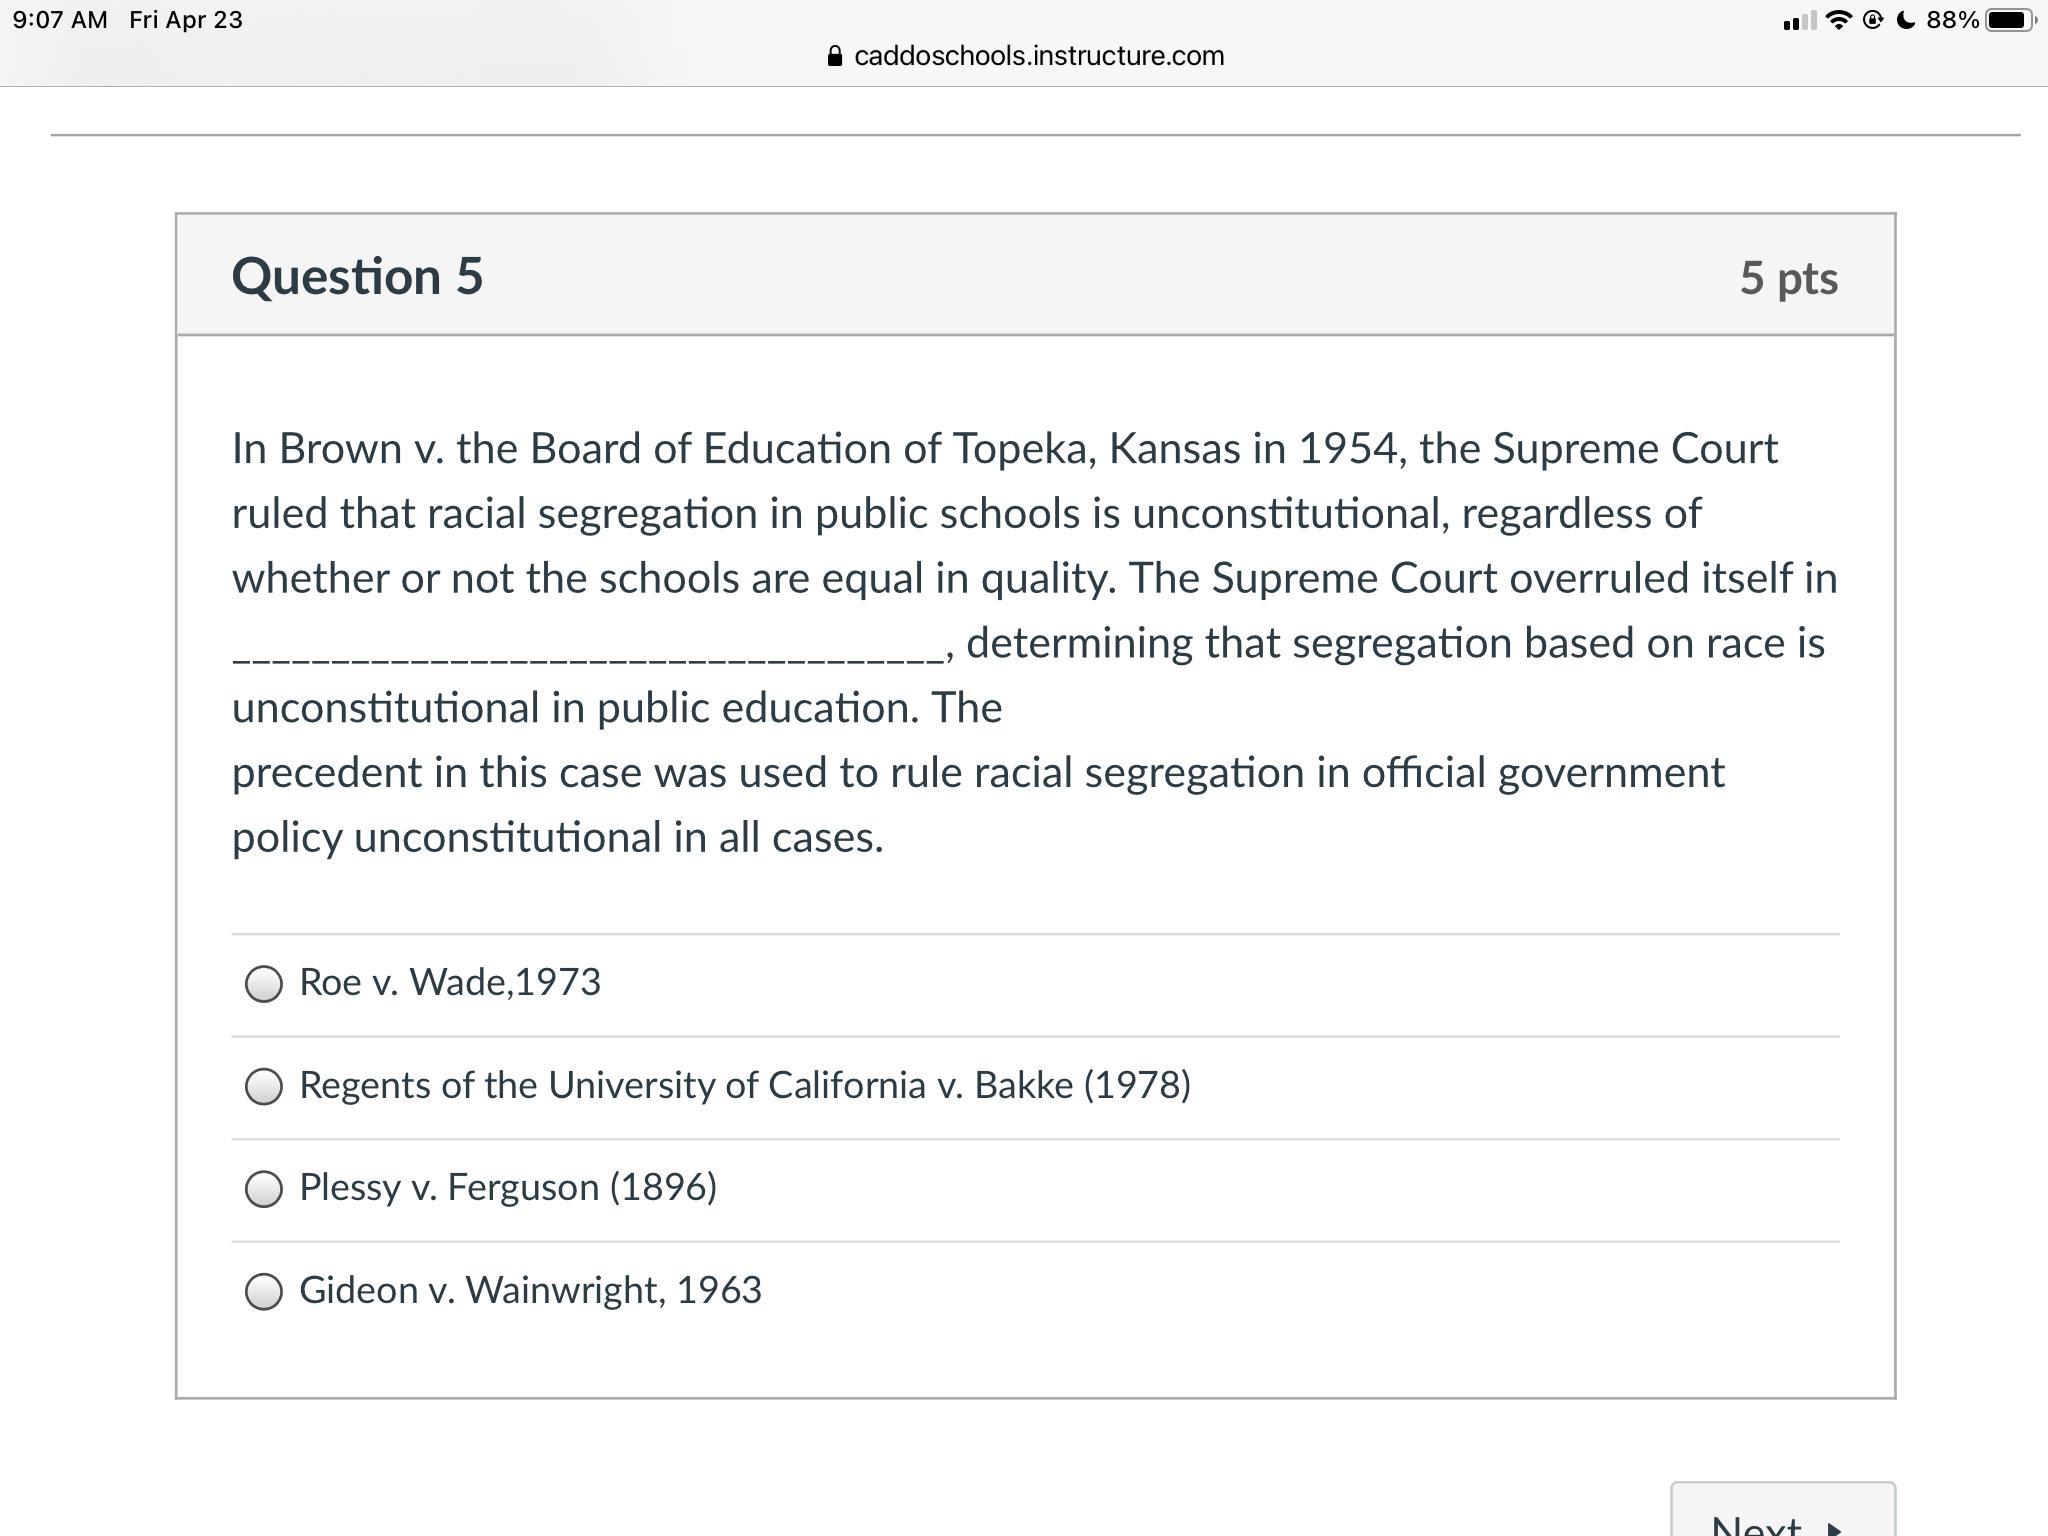
Task: Tap the battery icon
Action: click(x=2009, y=20)
